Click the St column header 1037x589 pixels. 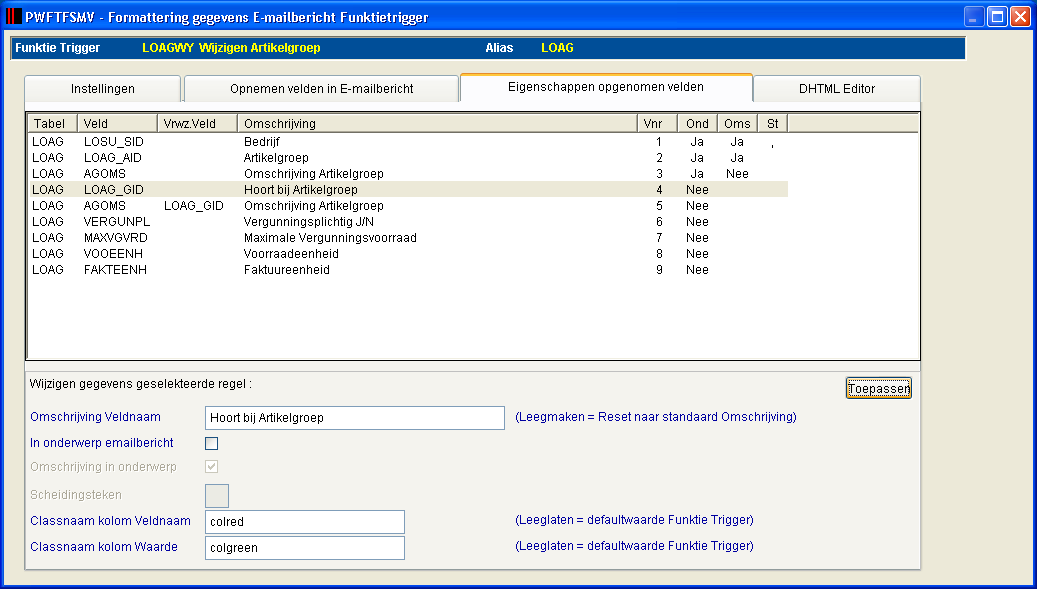point(772,124)
